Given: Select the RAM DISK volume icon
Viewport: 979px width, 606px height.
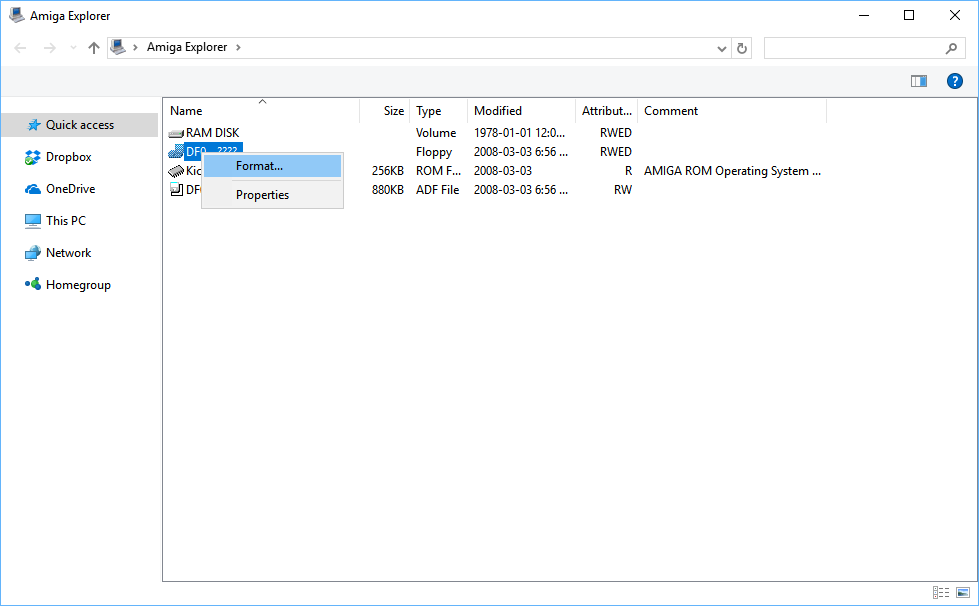Looking at the screenshot, I should tap(175, 133).
